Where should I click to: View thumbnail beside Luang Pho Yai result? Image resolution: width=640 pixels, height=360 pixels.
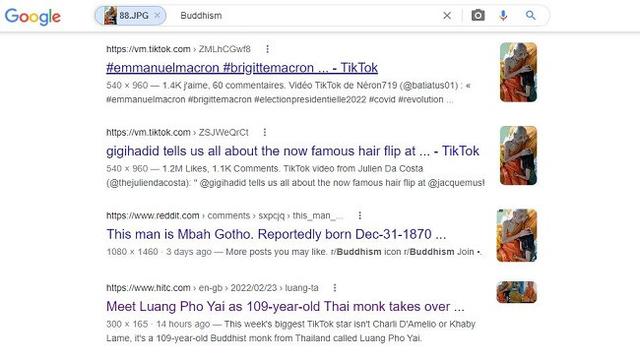click(517, 292)
